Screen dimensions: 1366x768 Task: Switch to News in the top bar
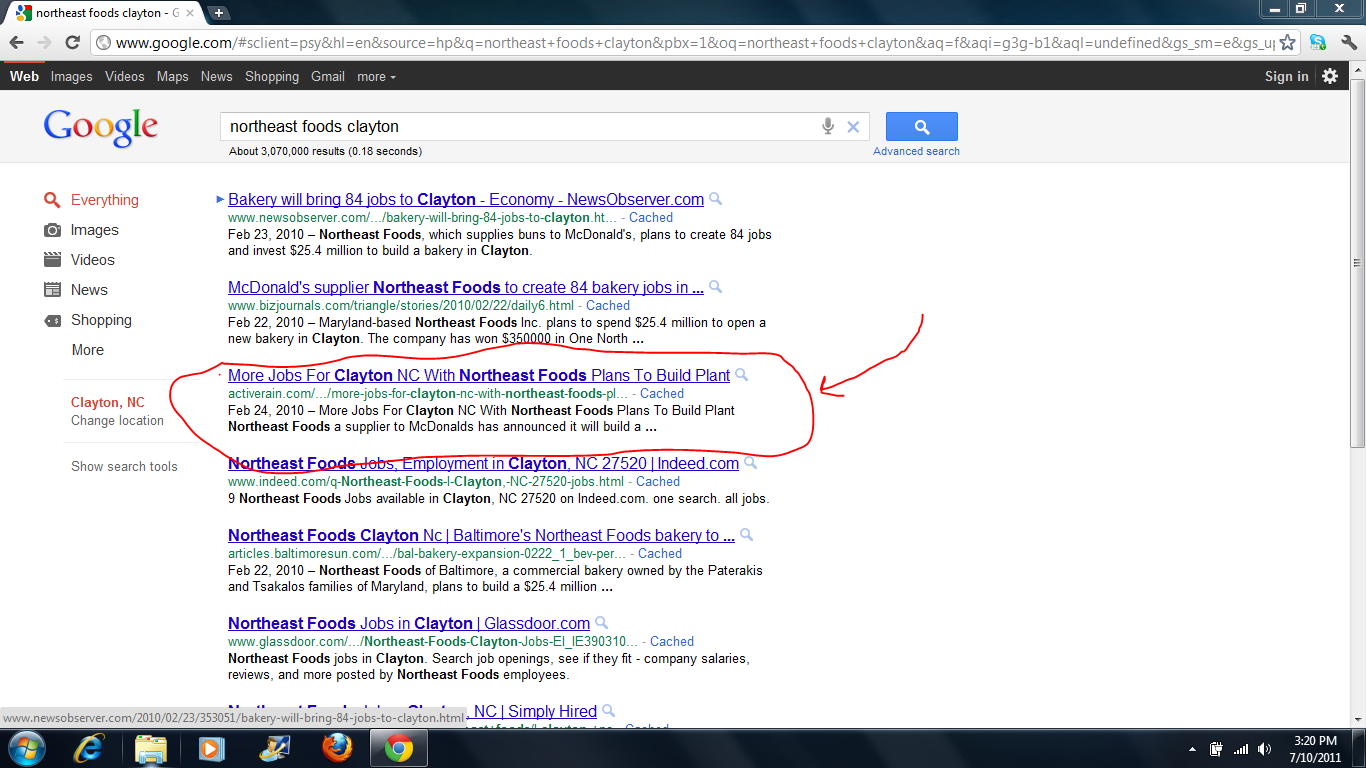pyautogui.click(x=216, y=76)
